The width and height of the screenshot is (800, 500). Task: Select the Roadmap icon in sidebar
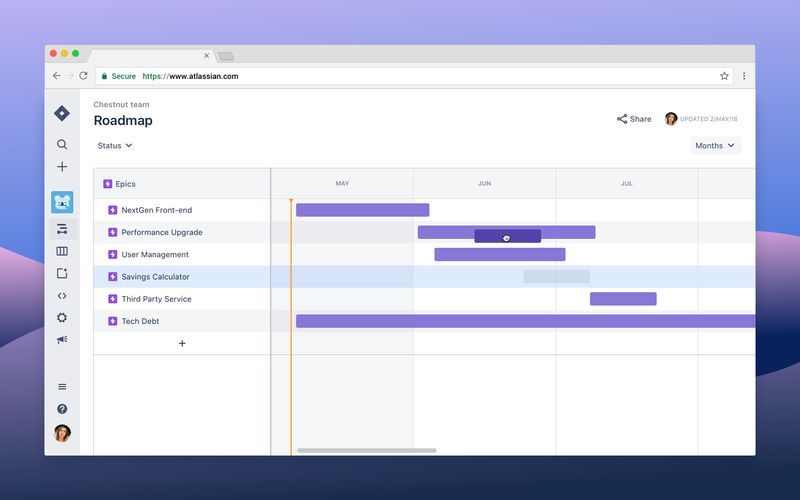click(62, 229)
